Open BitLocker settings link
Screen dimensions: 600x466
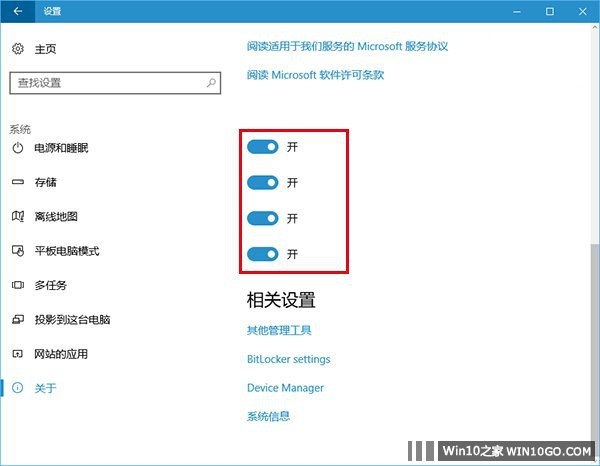[x=289, y=359]
